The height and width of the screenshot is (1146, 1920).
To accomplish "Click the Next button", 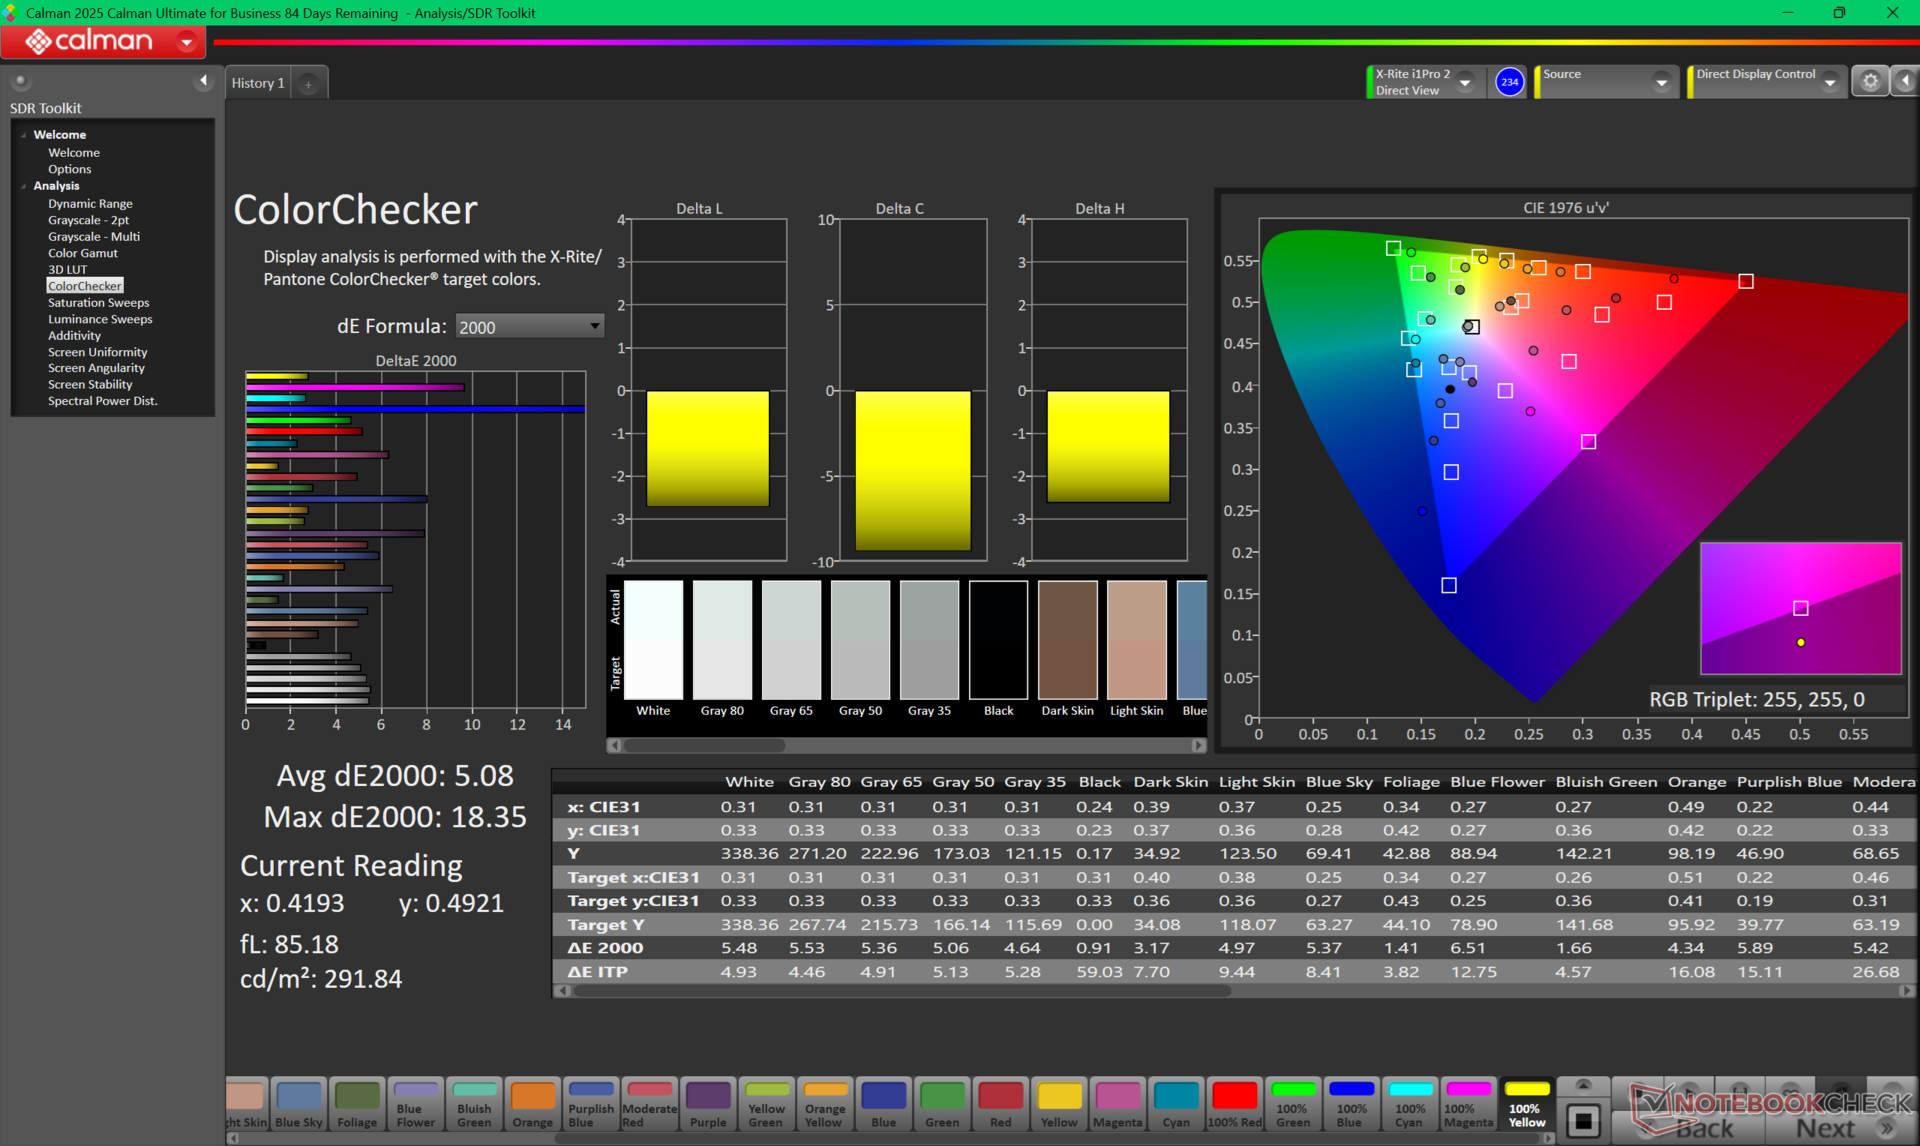I will (x=1825, y=1128).
